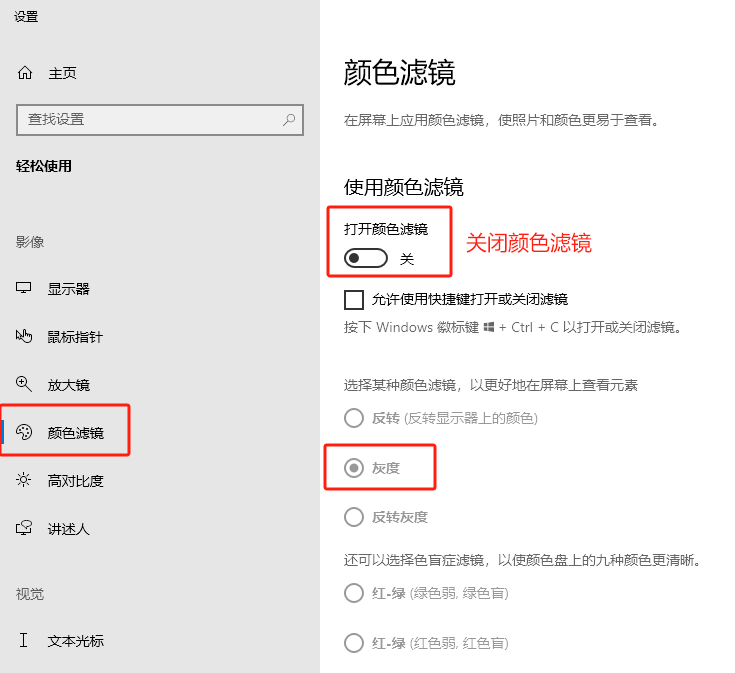Click the mouse pointer icon
The width and height of the screenshot is (735, 673).
(25, 337)
